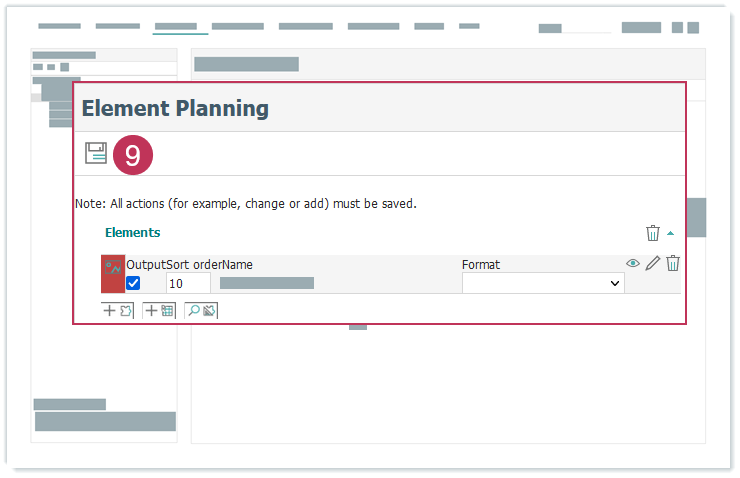Open the Format dropdown
The image size is (740, 478).
pos(543,283)
